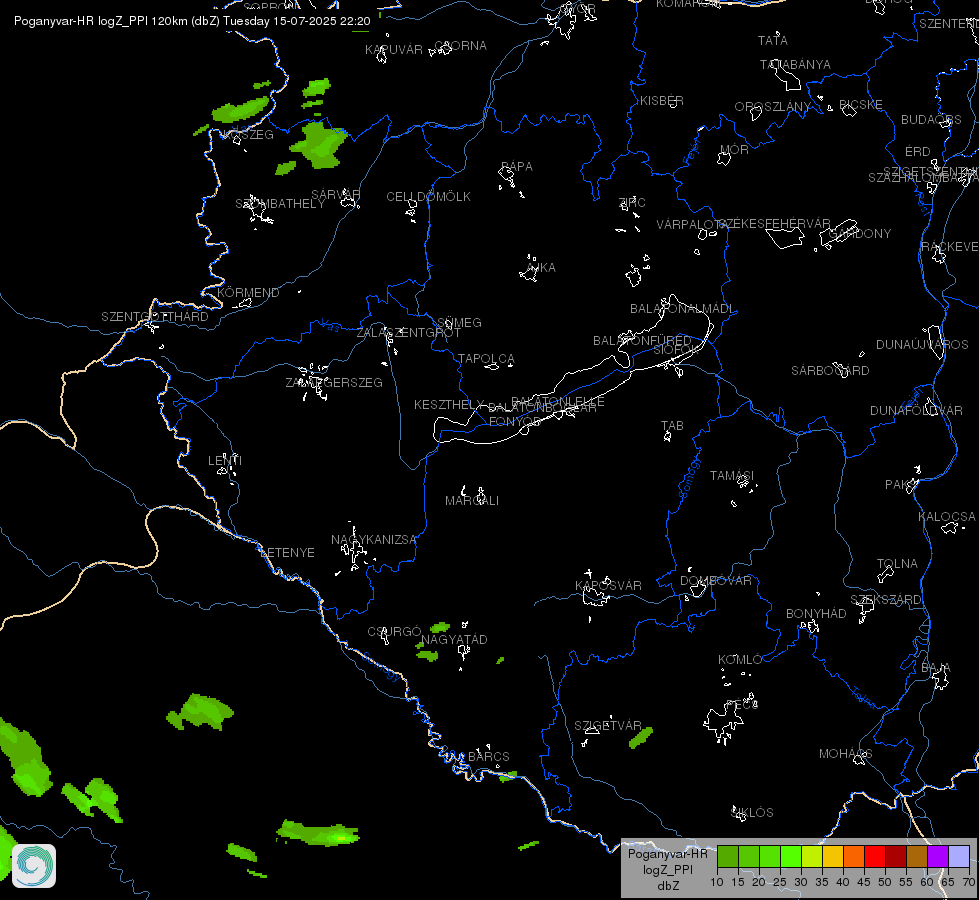Select the purple 60-65 dBZ legend swatch

pyautogui.click(x=938, y=856)
